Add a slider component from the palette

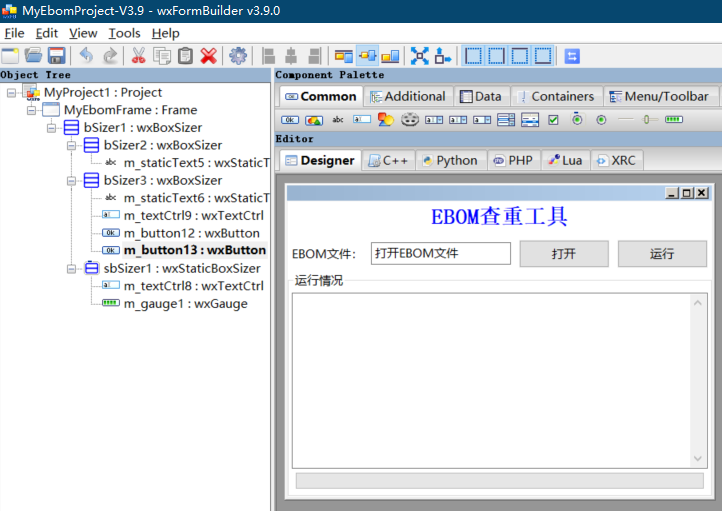point(650,120)
